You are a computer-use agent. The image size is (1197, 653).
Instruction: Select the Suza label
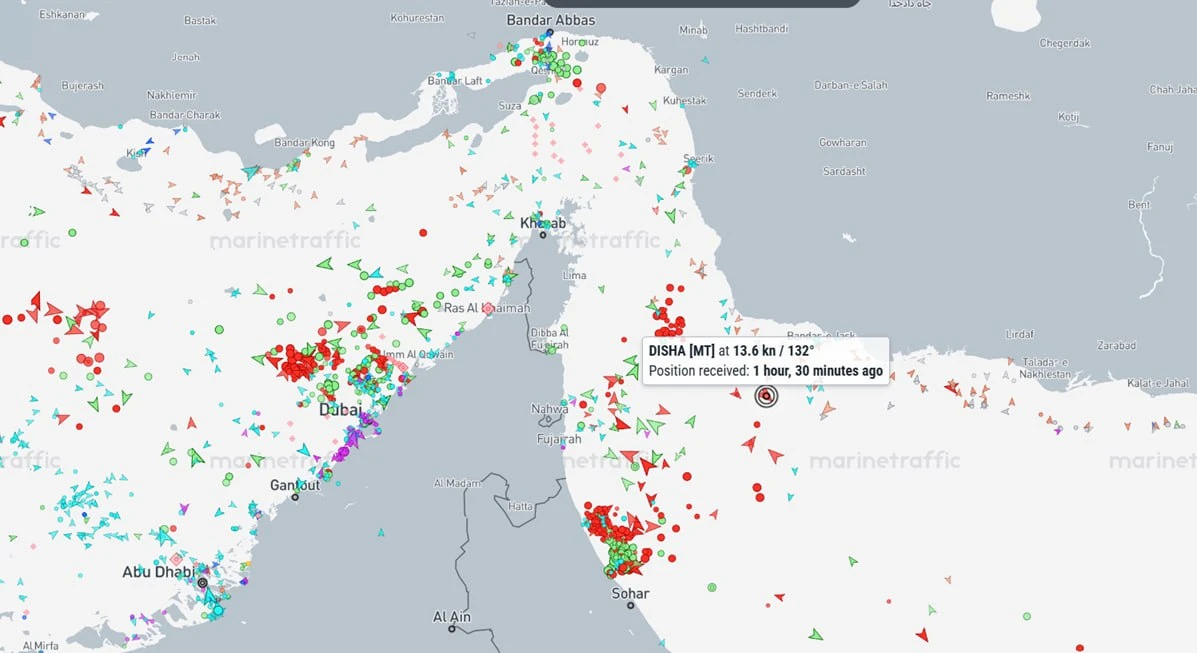[510, 106]
